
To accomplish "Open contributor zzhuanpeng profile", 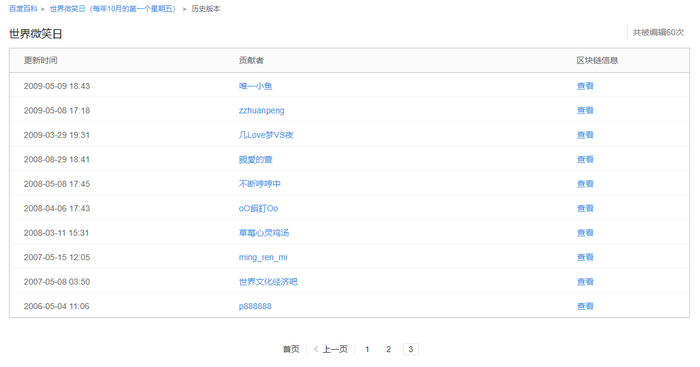I will 262,111.
